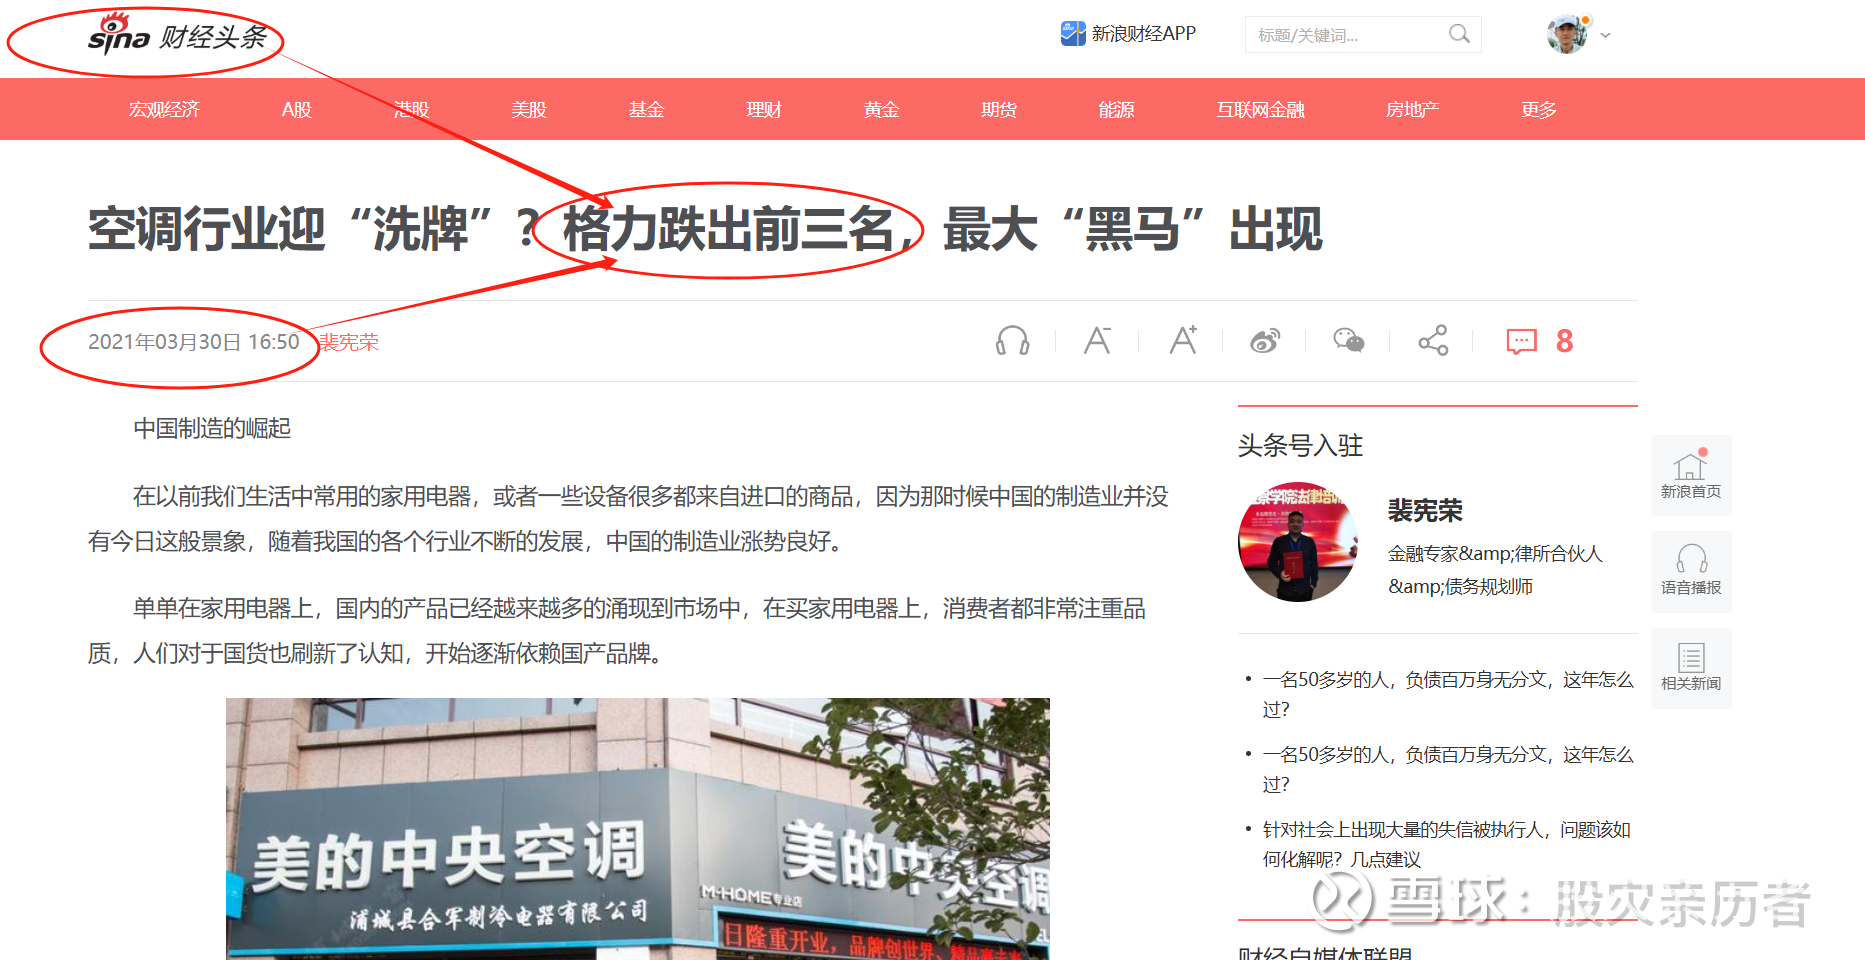Viewport: 1865px width, 960px height.
Task: Open the 美股 navigation tab
Action: [529, 109]
